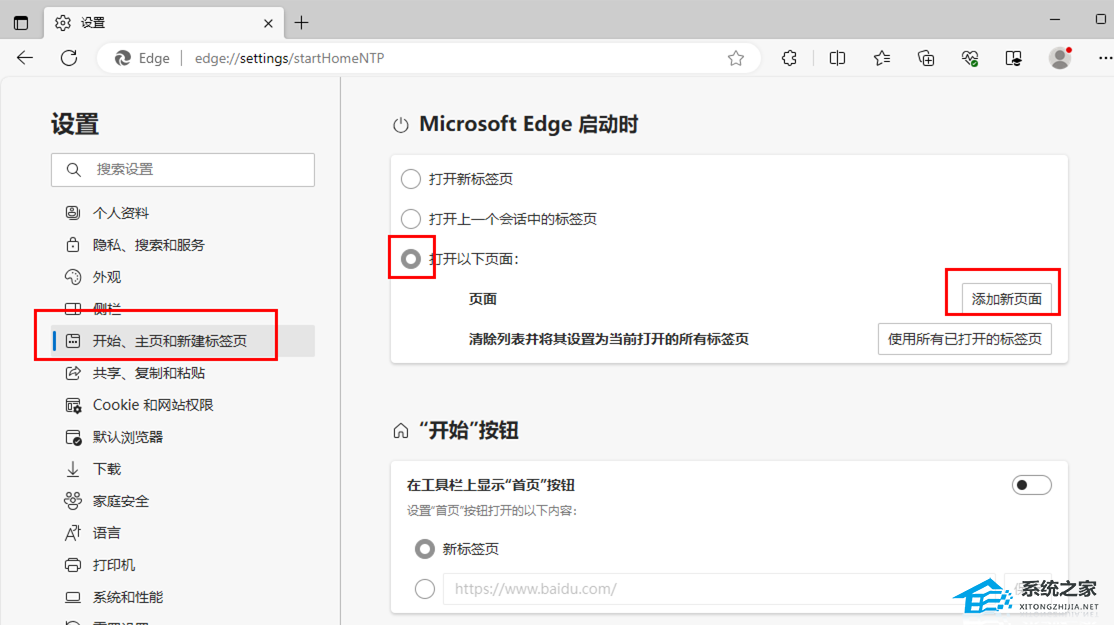Open "隐私、搜索和服务" settings section
Screen dimensions: 1114x625
[148, 245]
